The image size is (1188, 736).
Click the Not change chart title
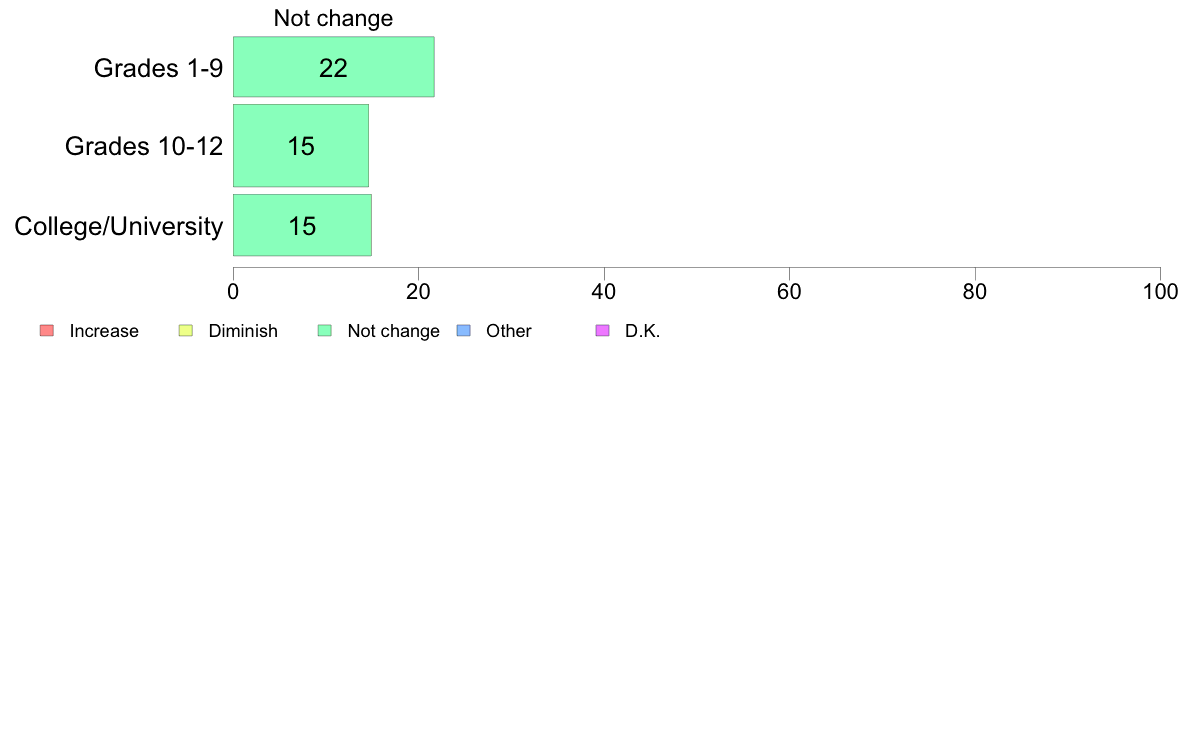333,18
